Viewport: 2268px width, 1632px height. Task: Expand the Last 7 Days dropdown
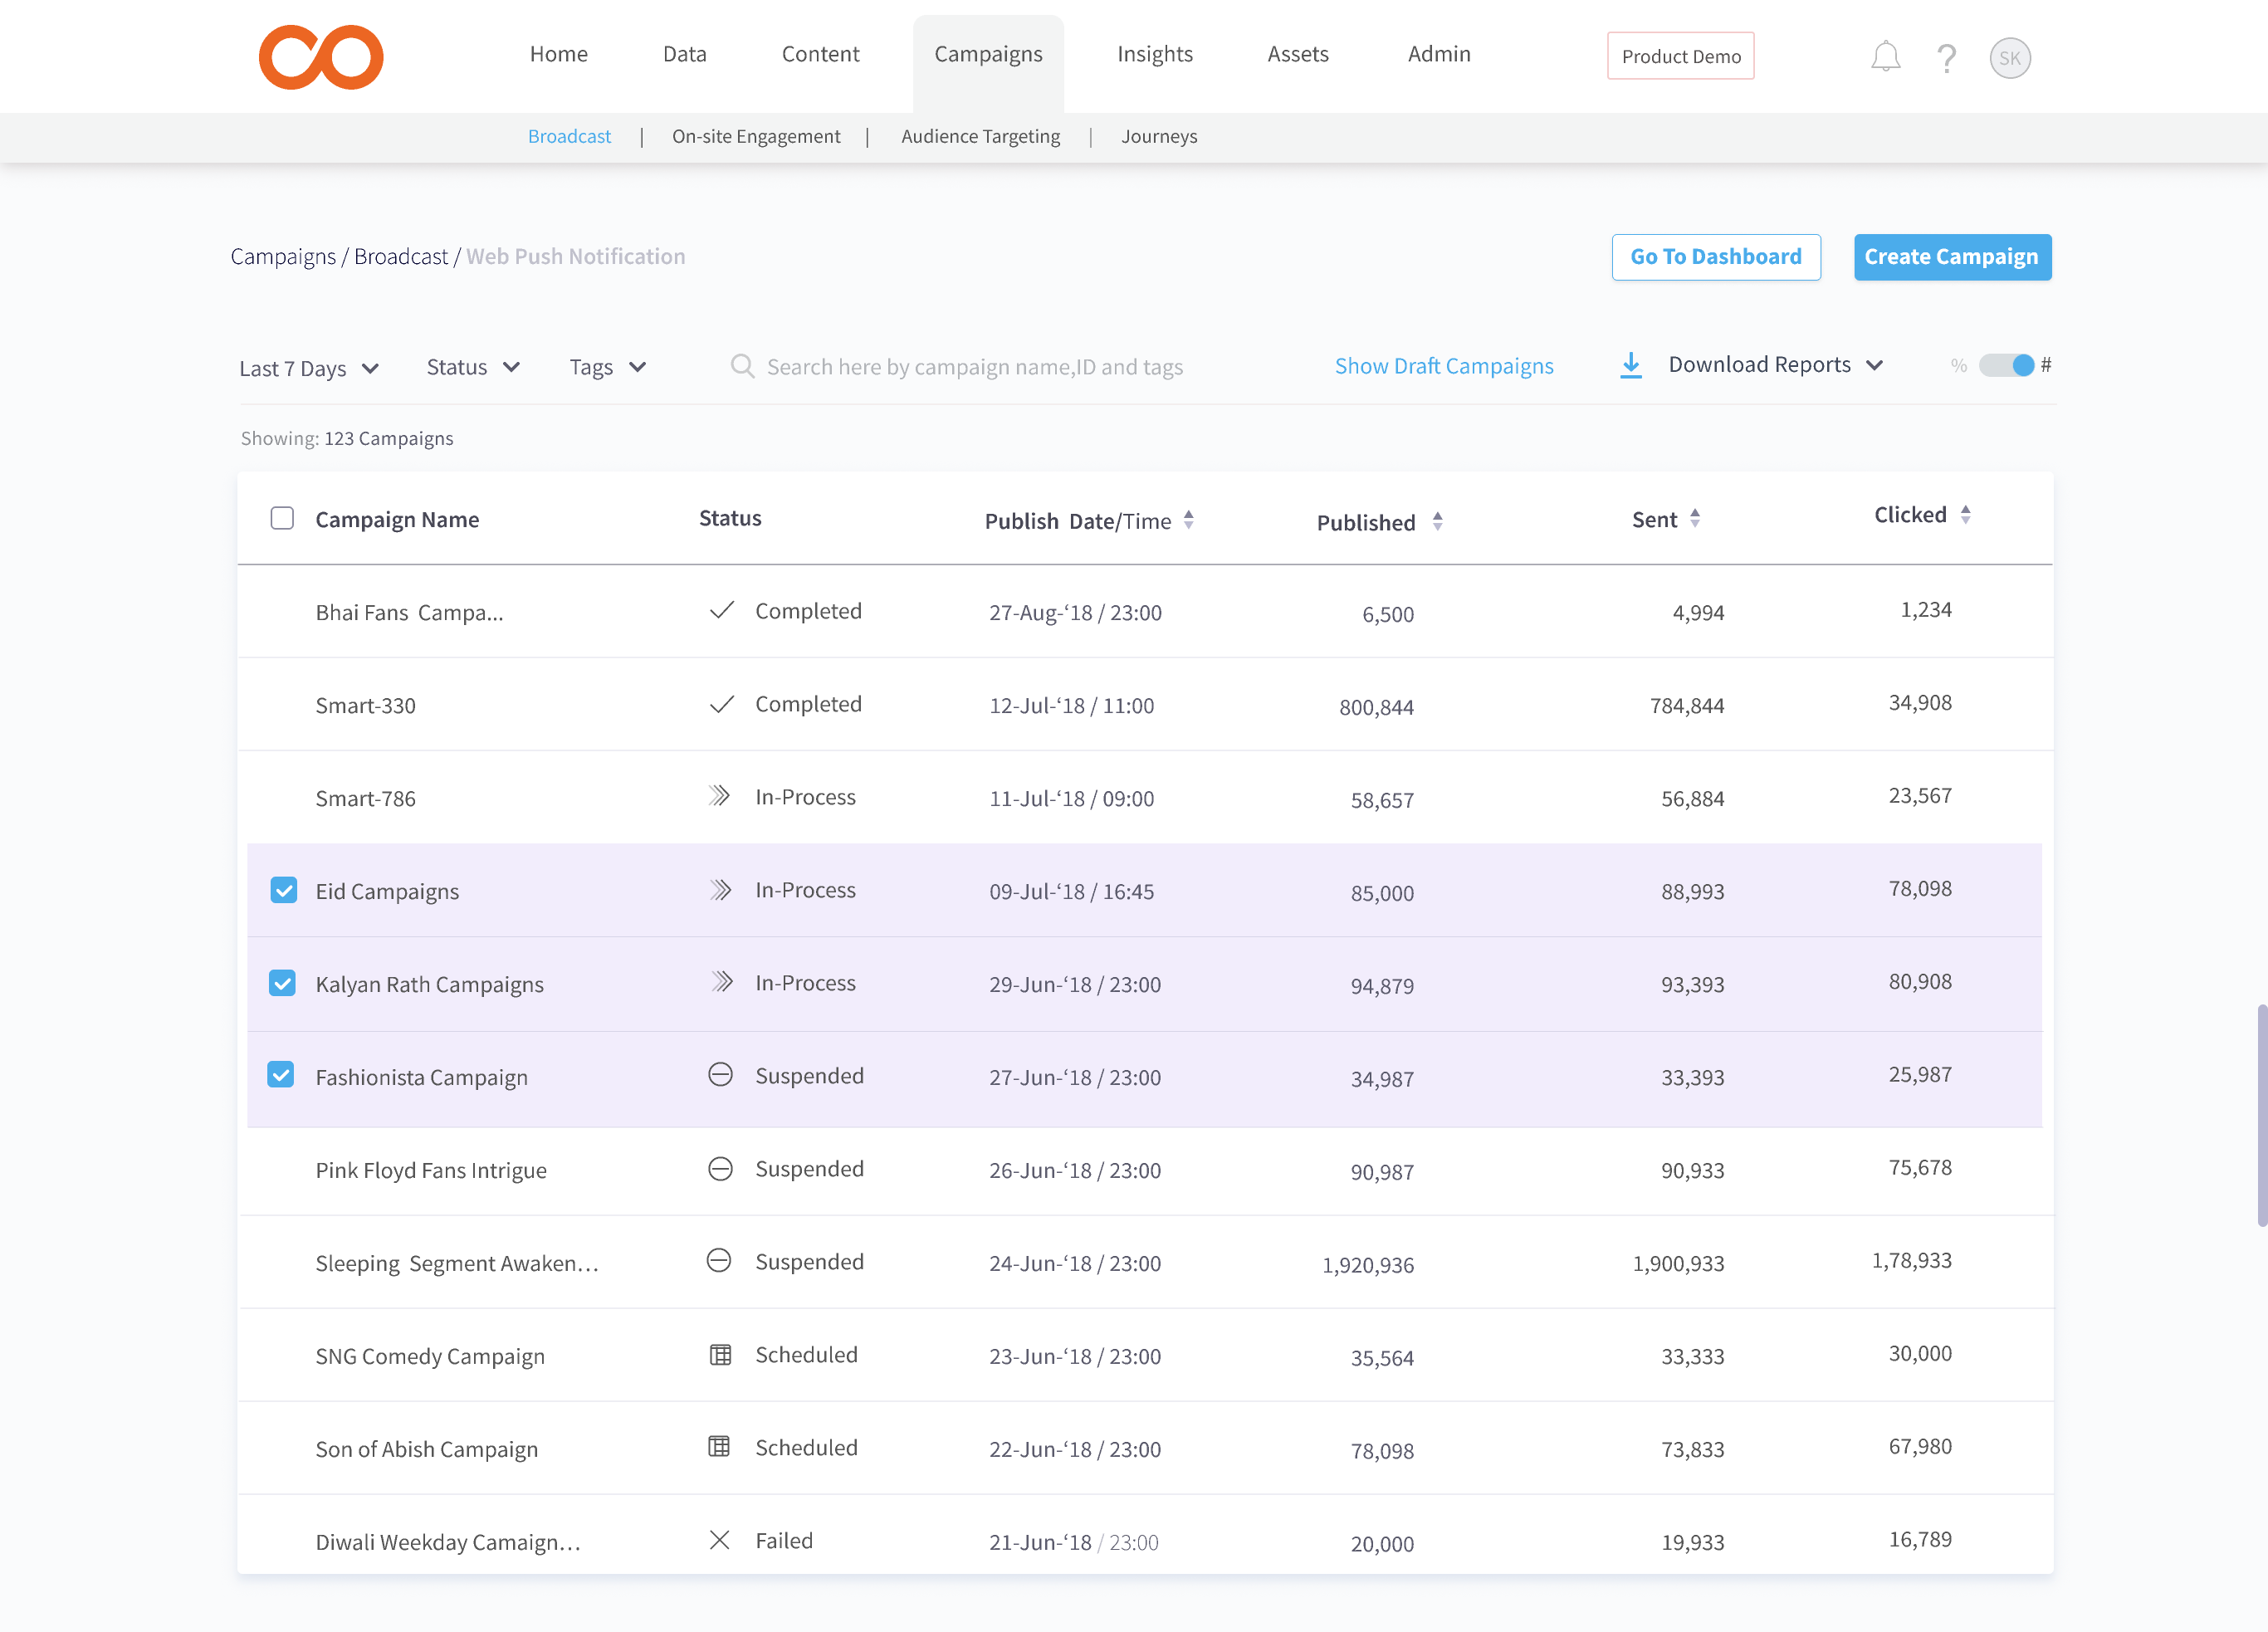tap(309, 368)
